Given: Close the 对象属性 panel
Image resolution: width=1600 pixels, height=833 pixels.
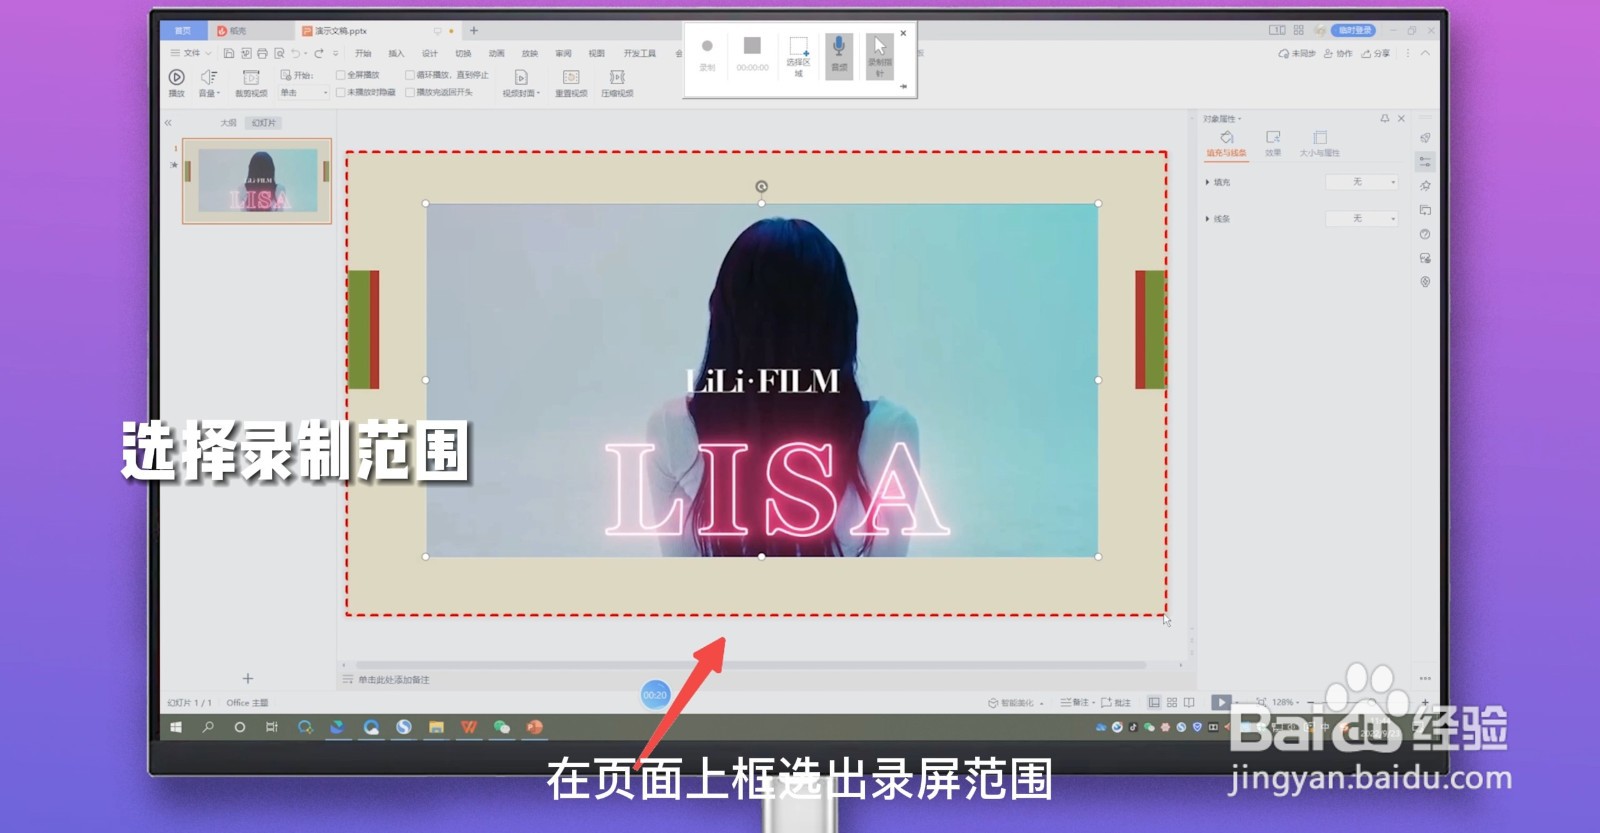Looking at the screenshot, I should pyautogui.click(x=1401, y=118).
